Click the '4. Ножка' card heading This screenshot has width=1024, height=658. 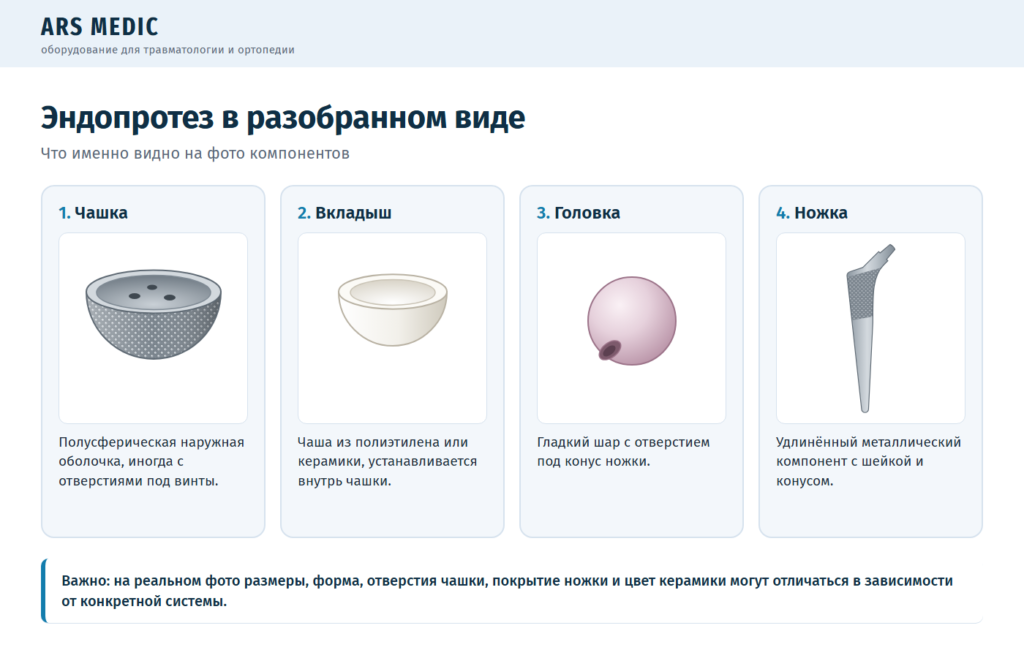click(812, 213)
